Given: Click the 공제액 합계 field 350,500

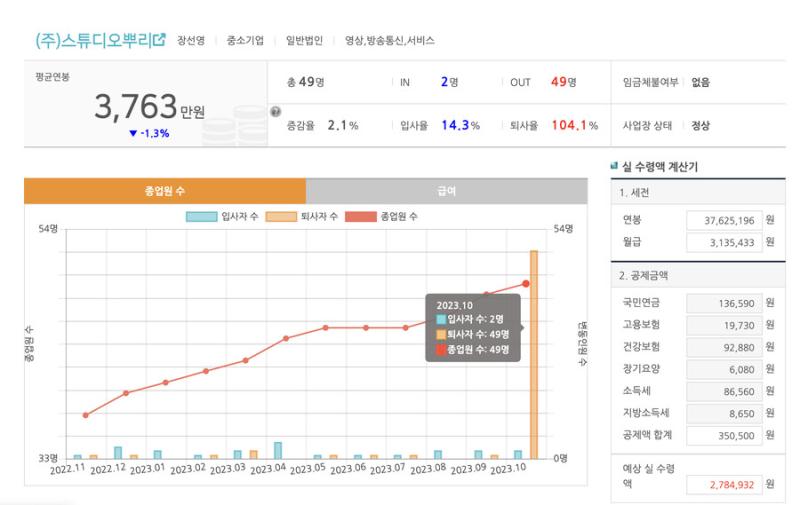Looking at the screenshot, I should [x=724, y=436].
